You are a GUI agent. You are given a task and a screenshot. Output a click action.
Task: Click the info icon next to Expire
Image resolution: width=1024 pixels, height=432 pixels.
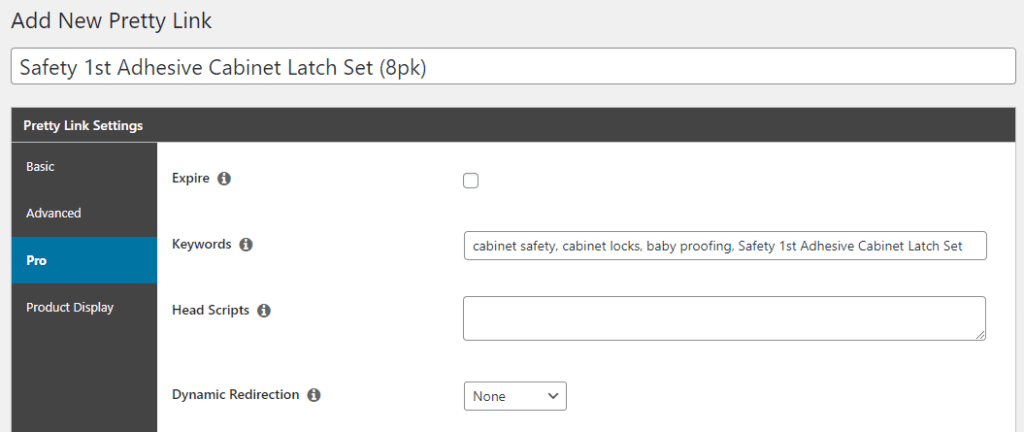[x=224, y=179]
